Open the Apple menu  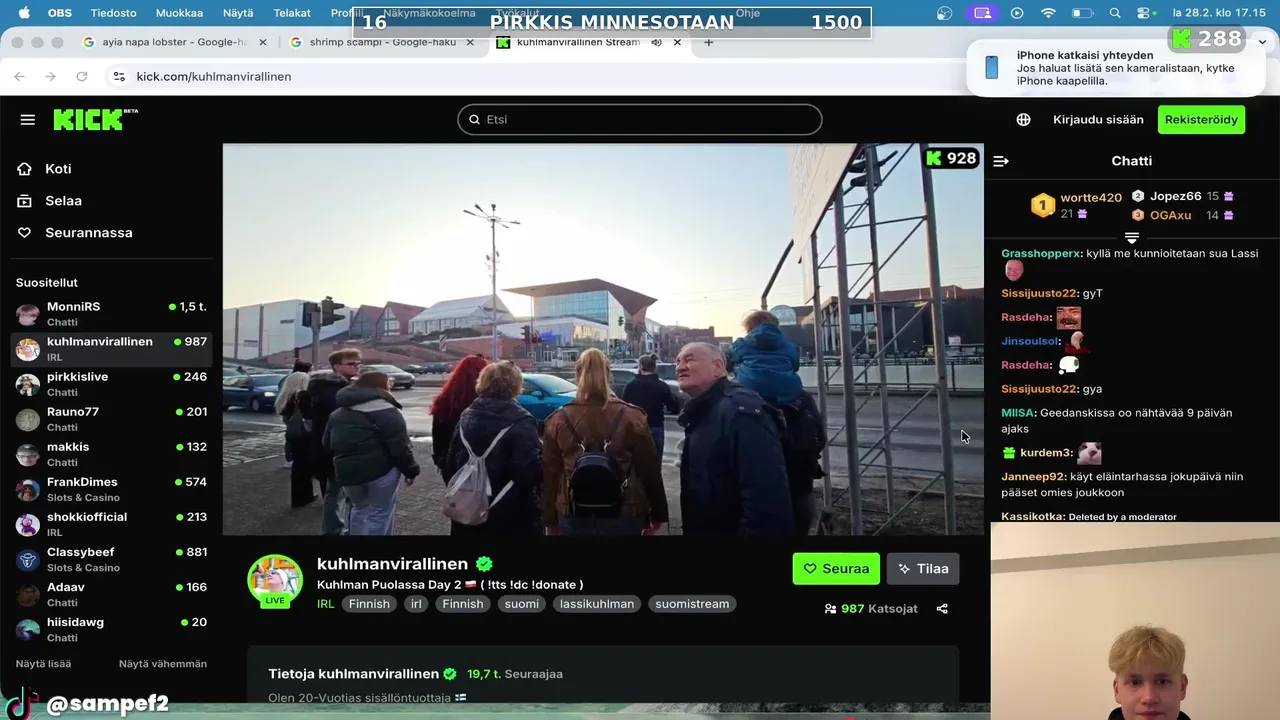[x=24, y=13]
